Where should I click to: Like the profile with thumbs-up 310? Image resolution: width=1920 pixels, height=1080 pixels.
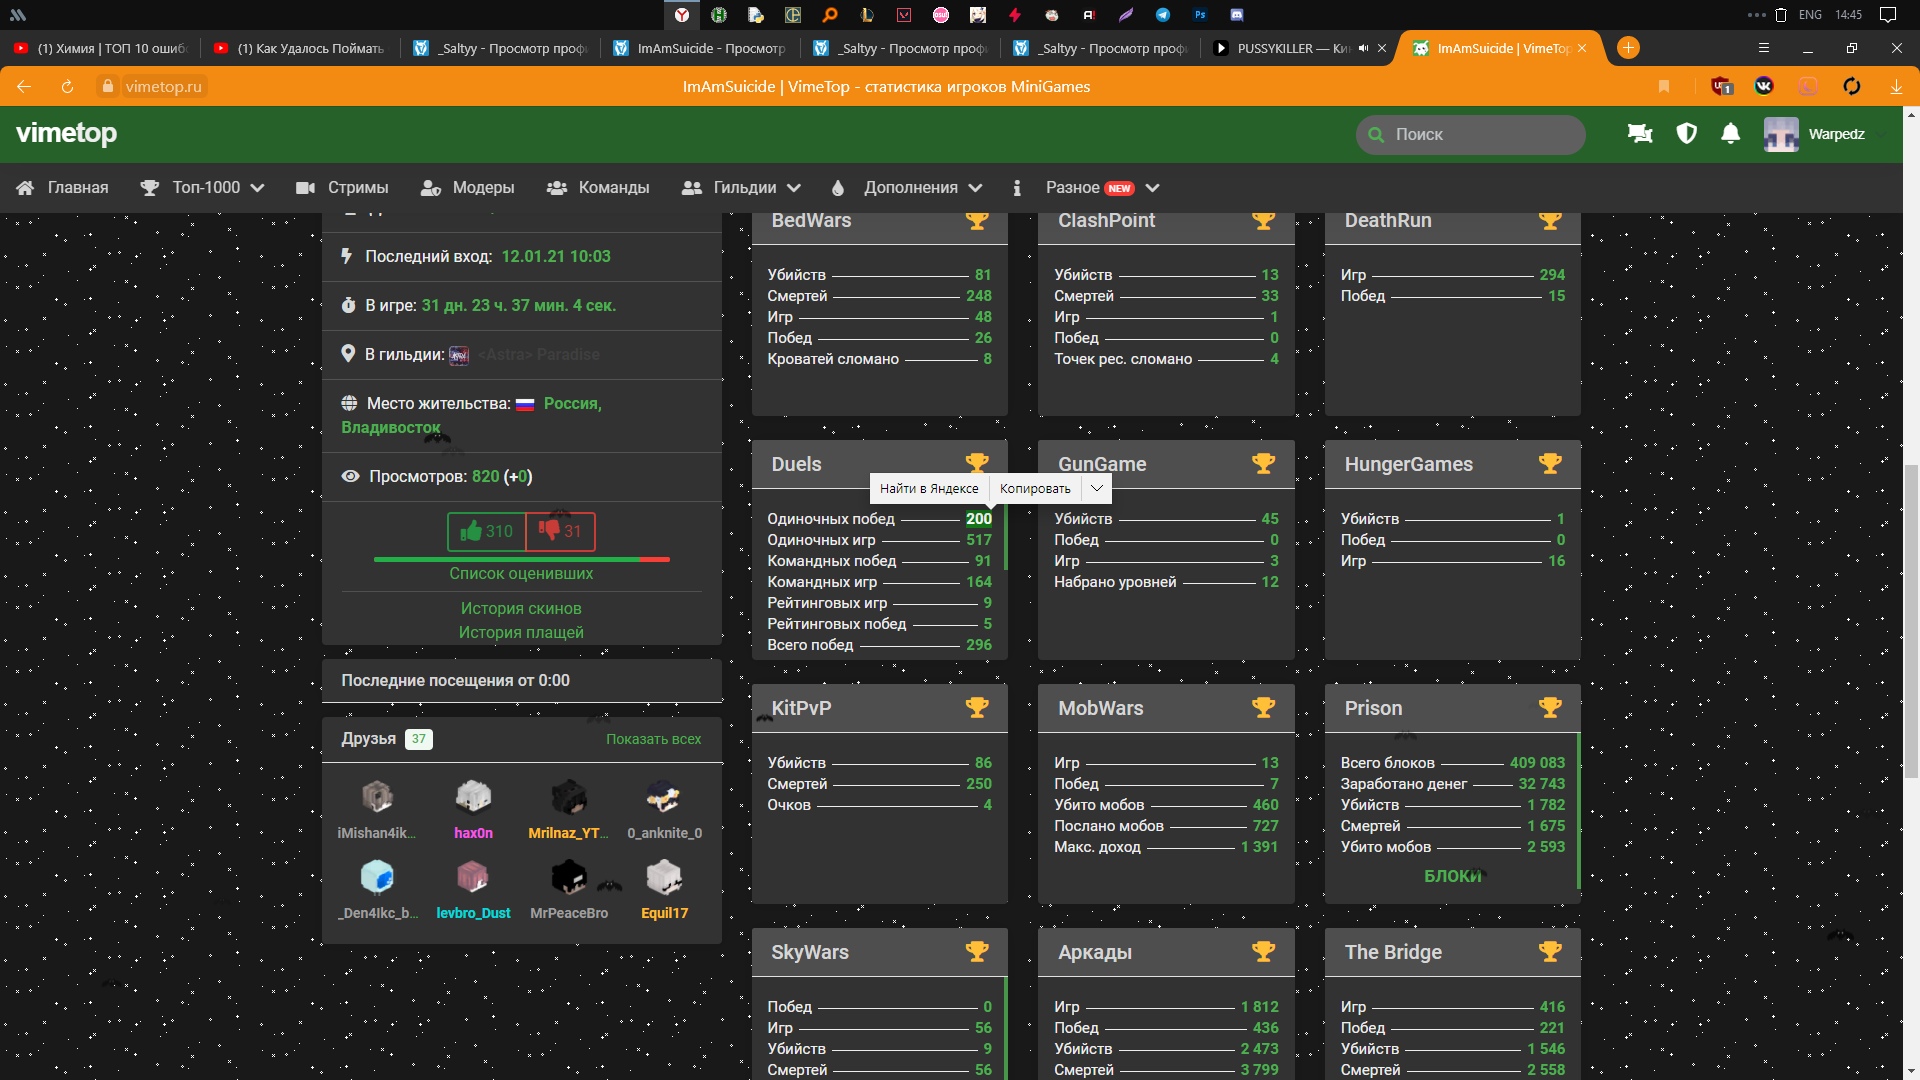tap(486, 531)
